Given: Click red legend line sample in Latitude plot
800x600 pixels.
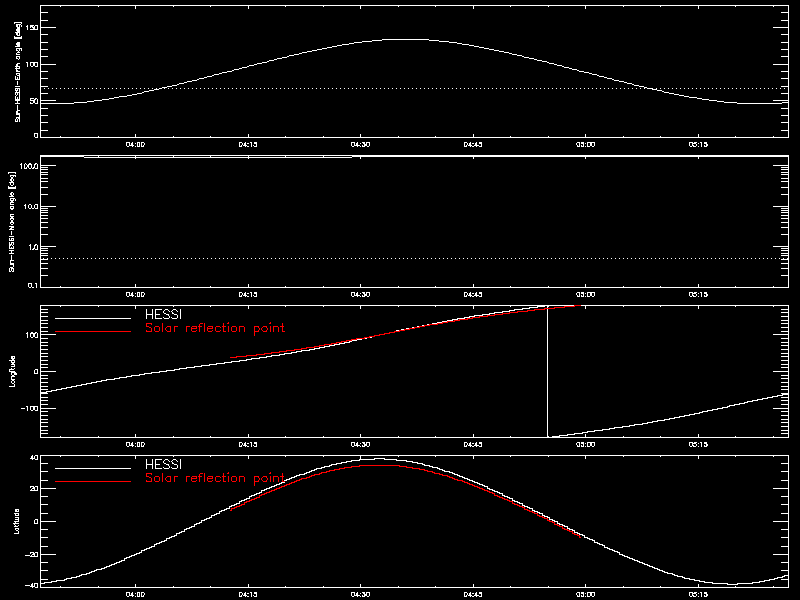Looking at the screenshot, I should pos(93,482).
